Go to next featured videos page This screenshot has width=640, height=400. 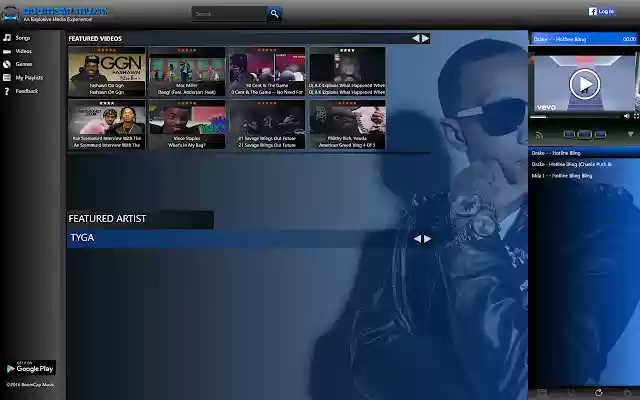[x=425, y=38]
